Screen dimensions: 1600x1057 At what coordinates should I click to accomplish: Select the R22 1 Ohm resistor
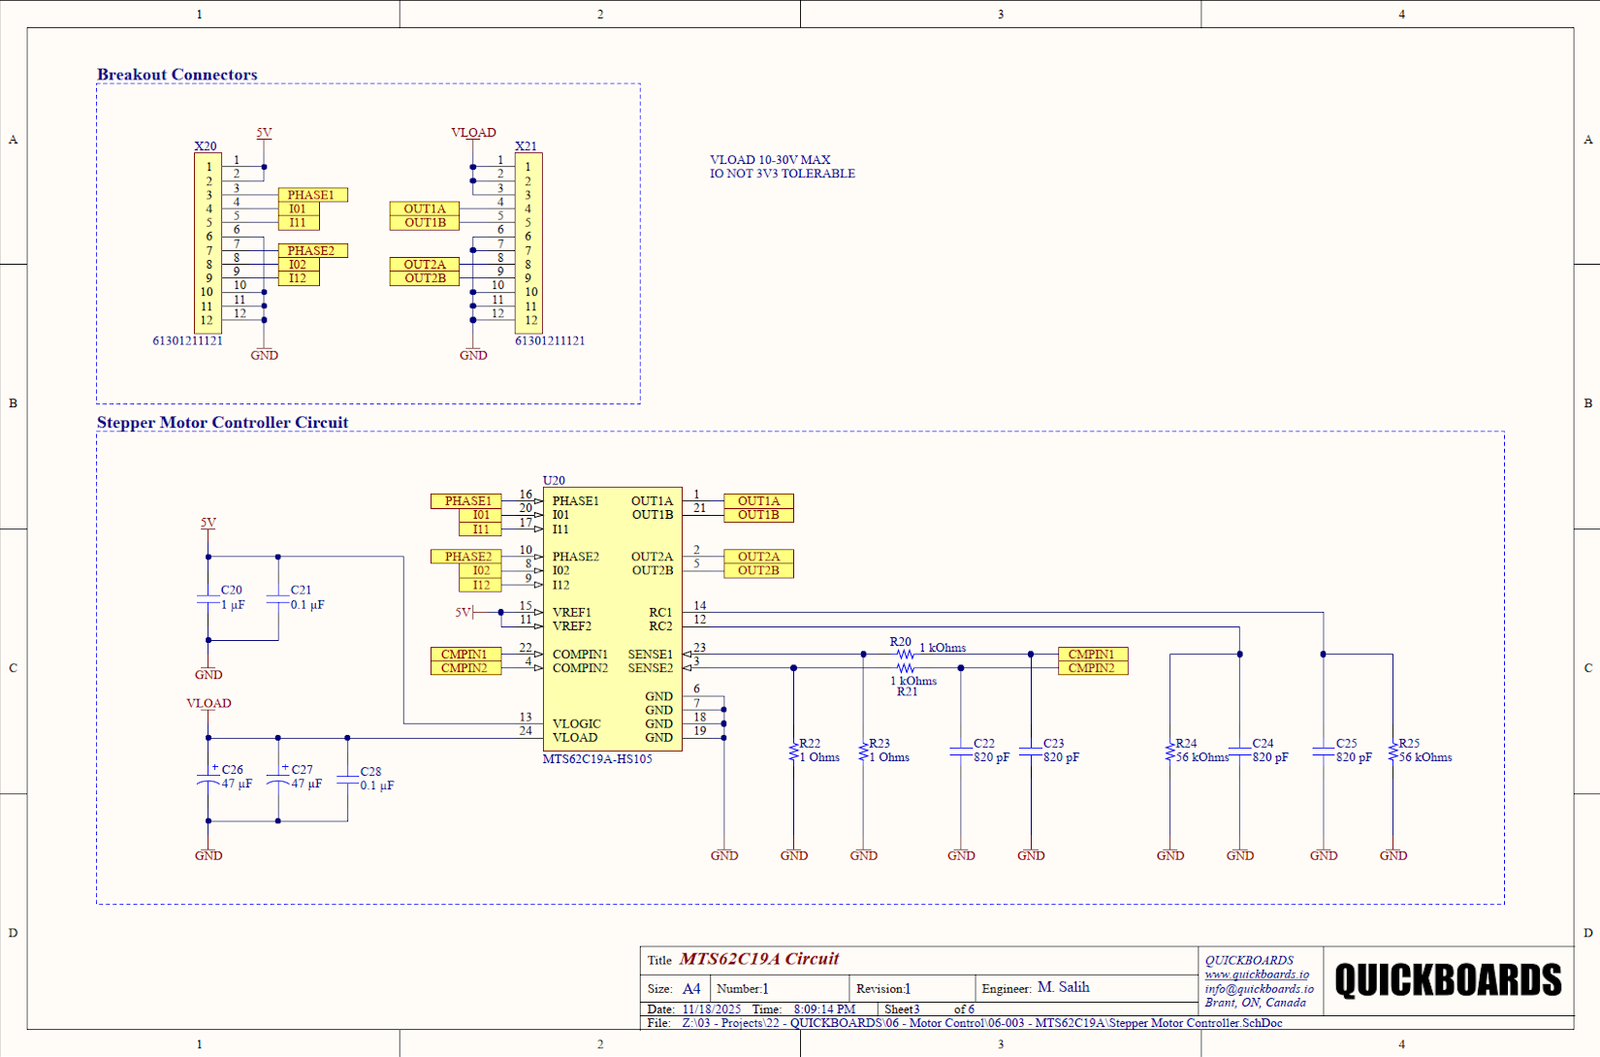794,751
